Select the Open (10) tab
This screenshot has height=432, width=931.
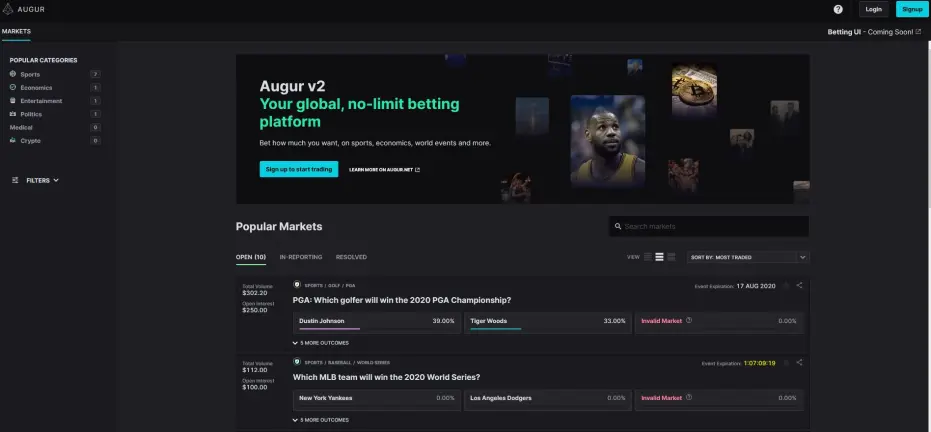pos(251,257)
